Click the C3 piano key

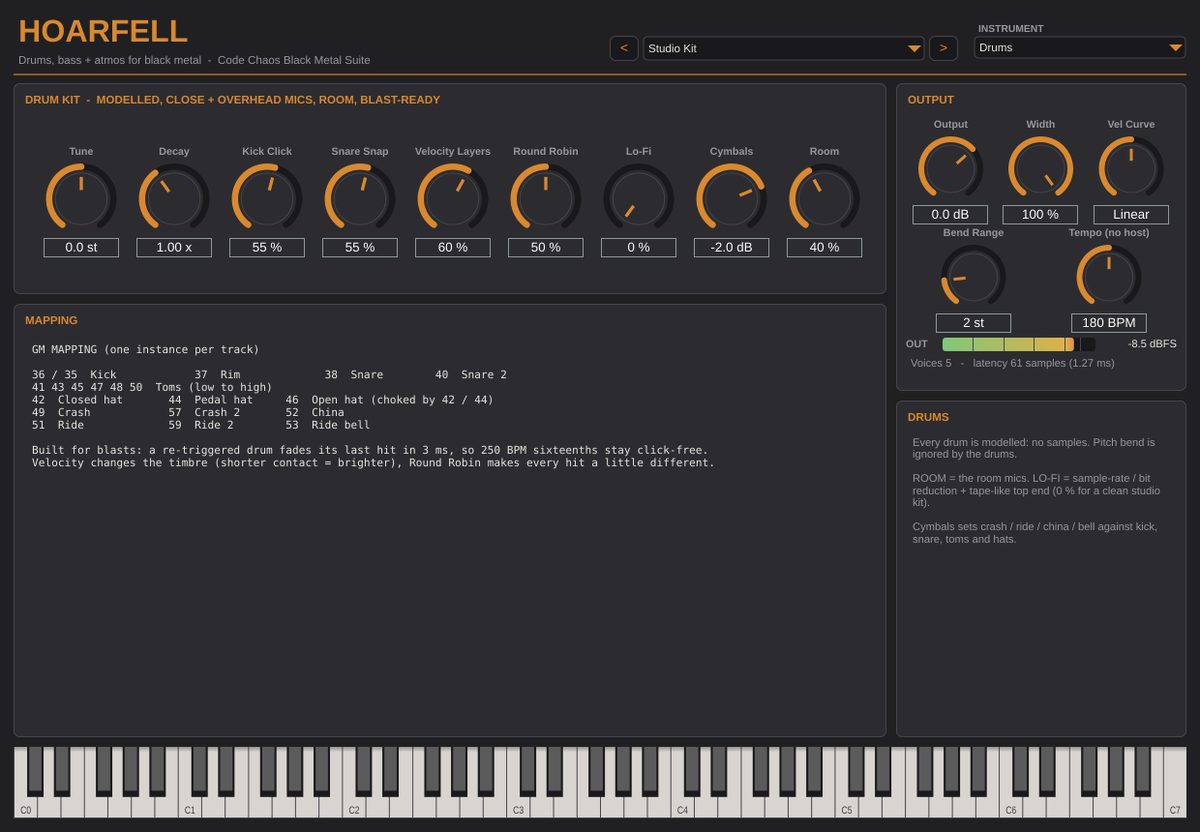point(518,805)
